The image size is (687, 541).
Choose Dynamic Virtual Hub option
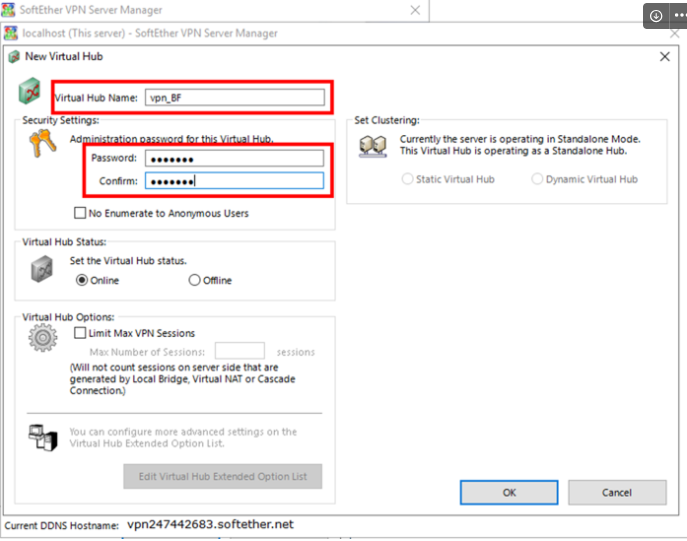[x=537, y=179]
